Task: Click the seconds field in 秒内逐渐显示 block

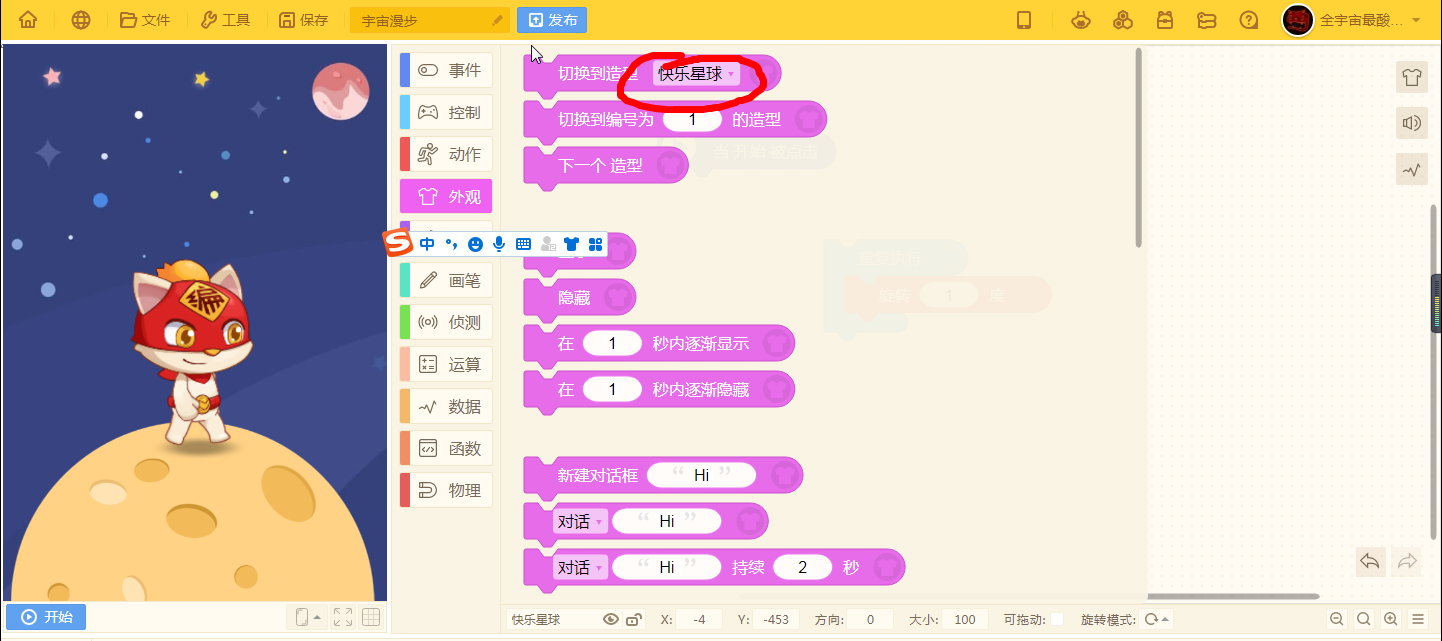Action: [612, 343]
